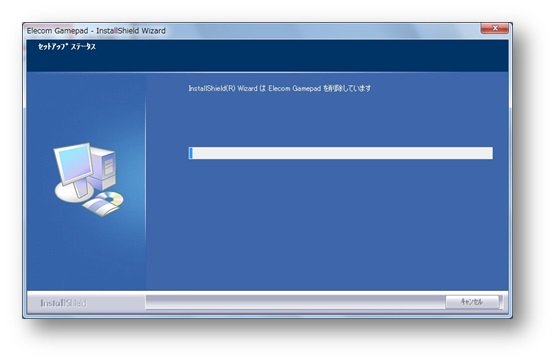Click the left sidebar panel above the illustration
The image size is (555, 362).
(x=86, y=106)
